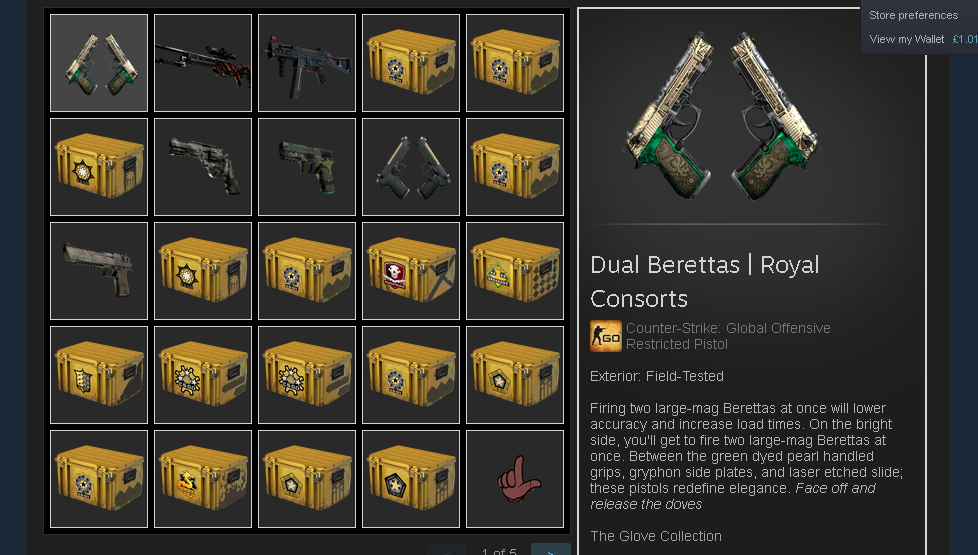
Task: Go to next inventory page
Action: tap(550, 550)
